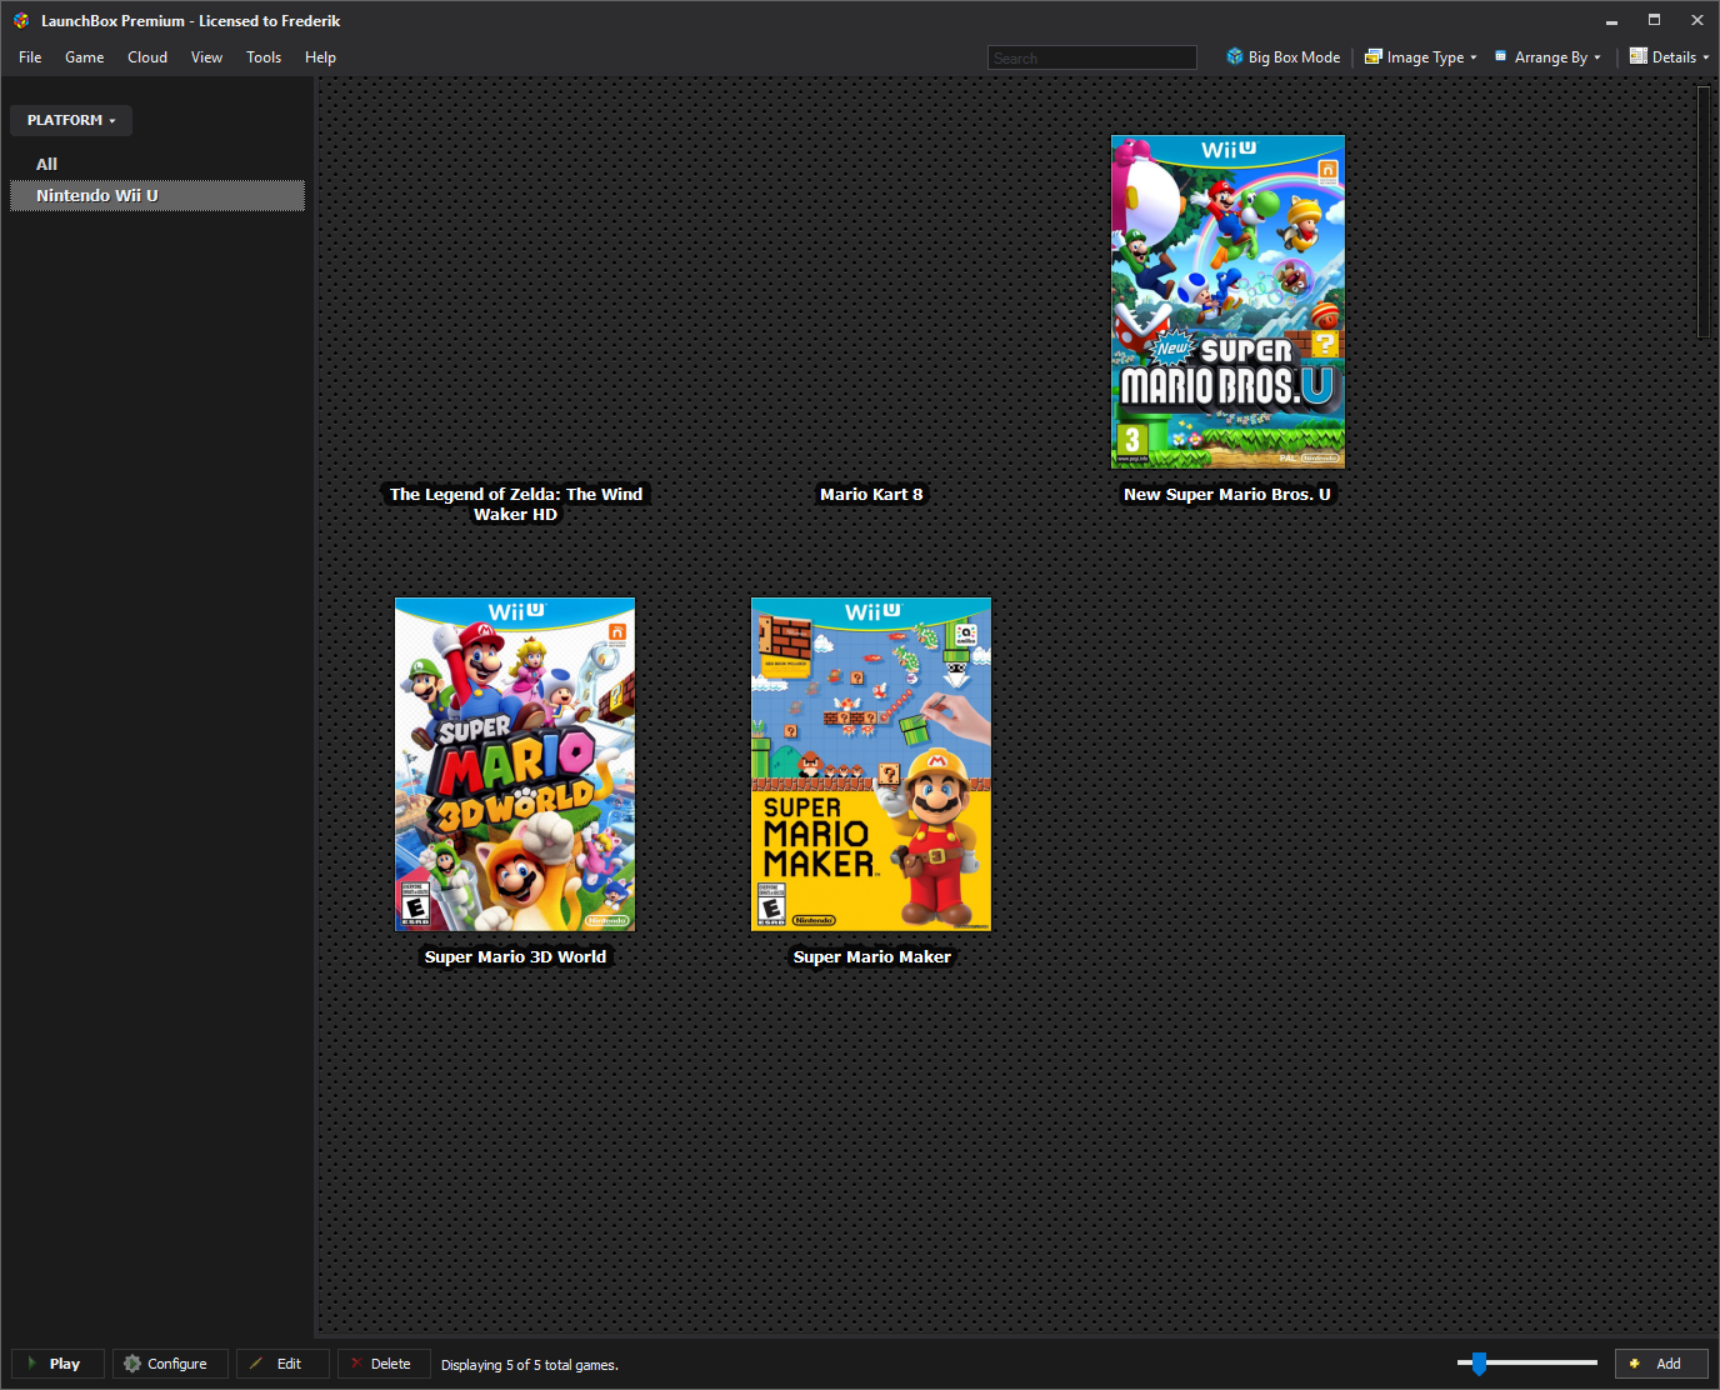Click the Configure button label

pyautogui.click(x=177, y=1364)
